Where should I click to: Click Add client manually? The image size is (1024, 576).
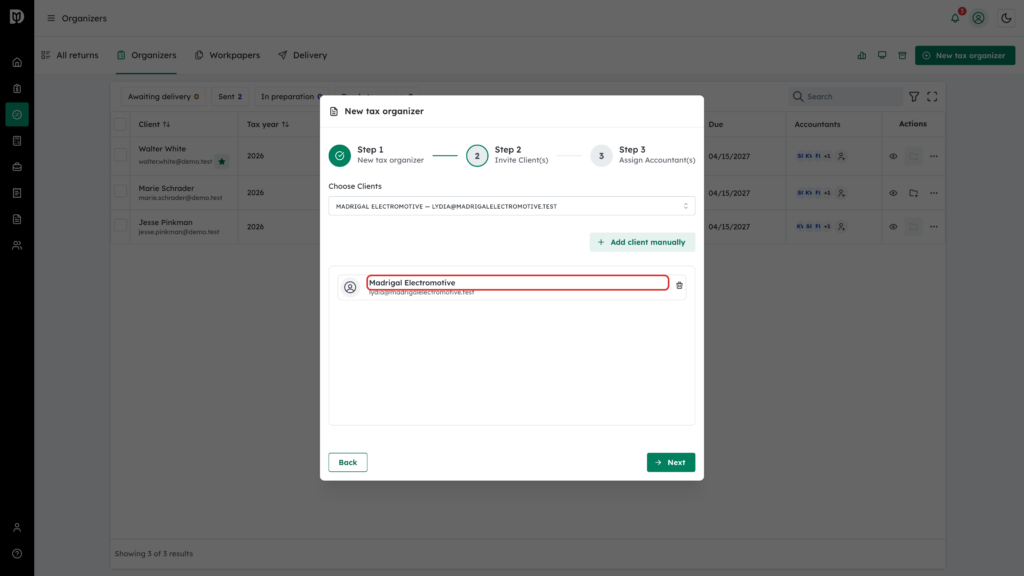pyautogui.click(x=642, y=242)
